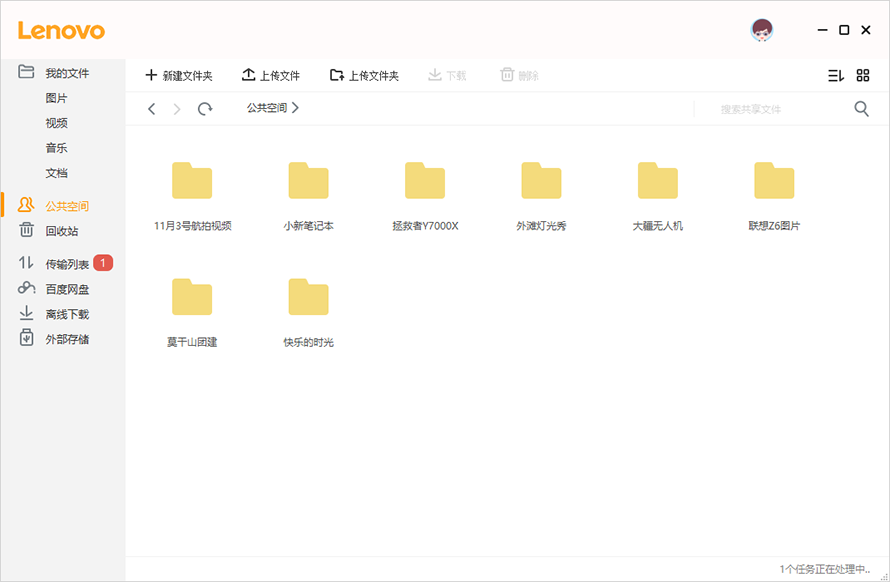Click the 上传文件夹 folder upload icon
This screenshot has width=890, height=582.
coord(337,75)
